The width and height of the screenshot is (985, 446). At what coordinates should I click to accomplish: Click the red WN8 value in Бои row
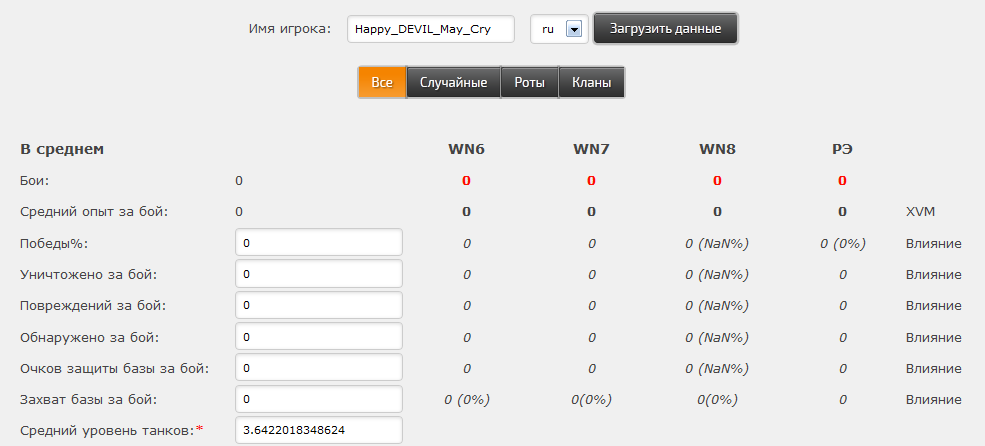click(x=717, y=181)
